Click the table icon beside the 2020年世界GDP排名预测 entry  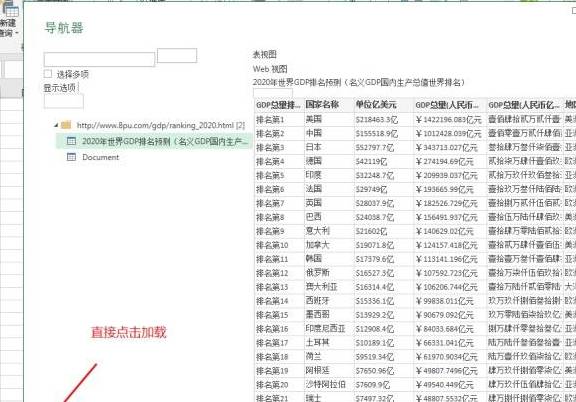(x=71, y=141)
